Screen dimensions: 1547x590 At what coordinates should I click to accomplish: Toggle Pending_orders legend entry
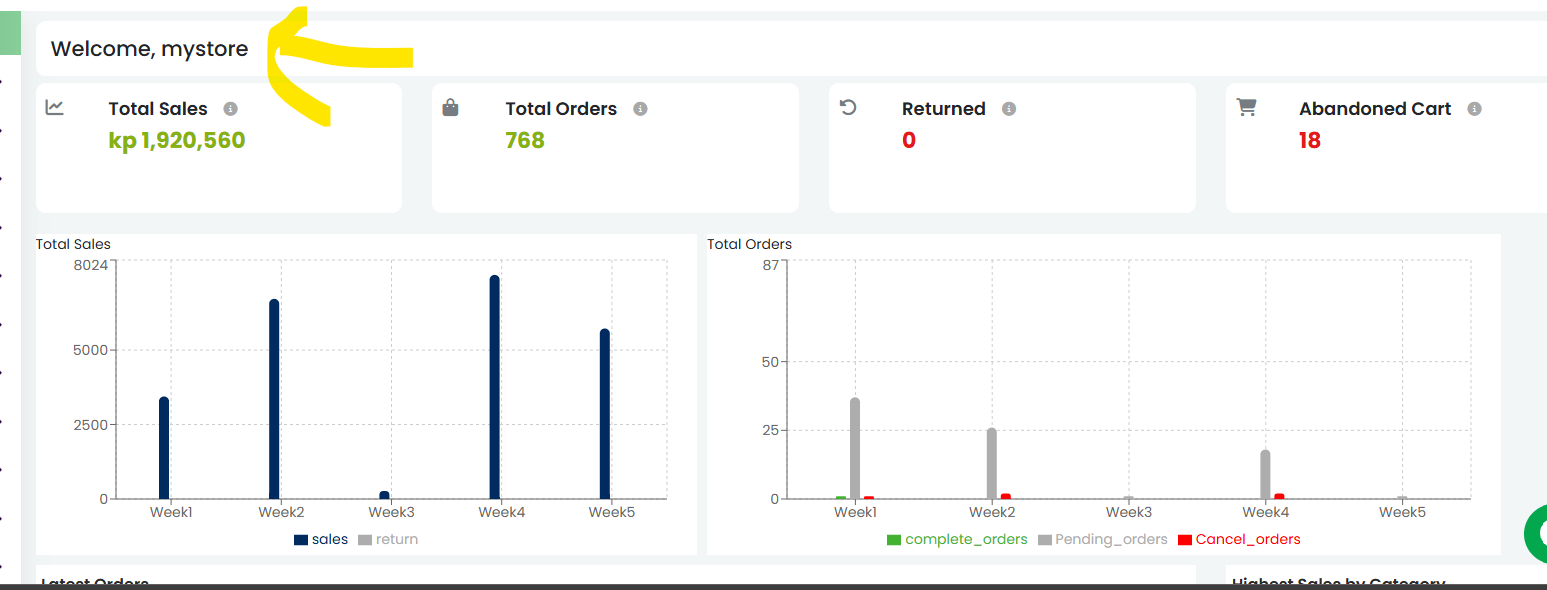click(1103, 539)
